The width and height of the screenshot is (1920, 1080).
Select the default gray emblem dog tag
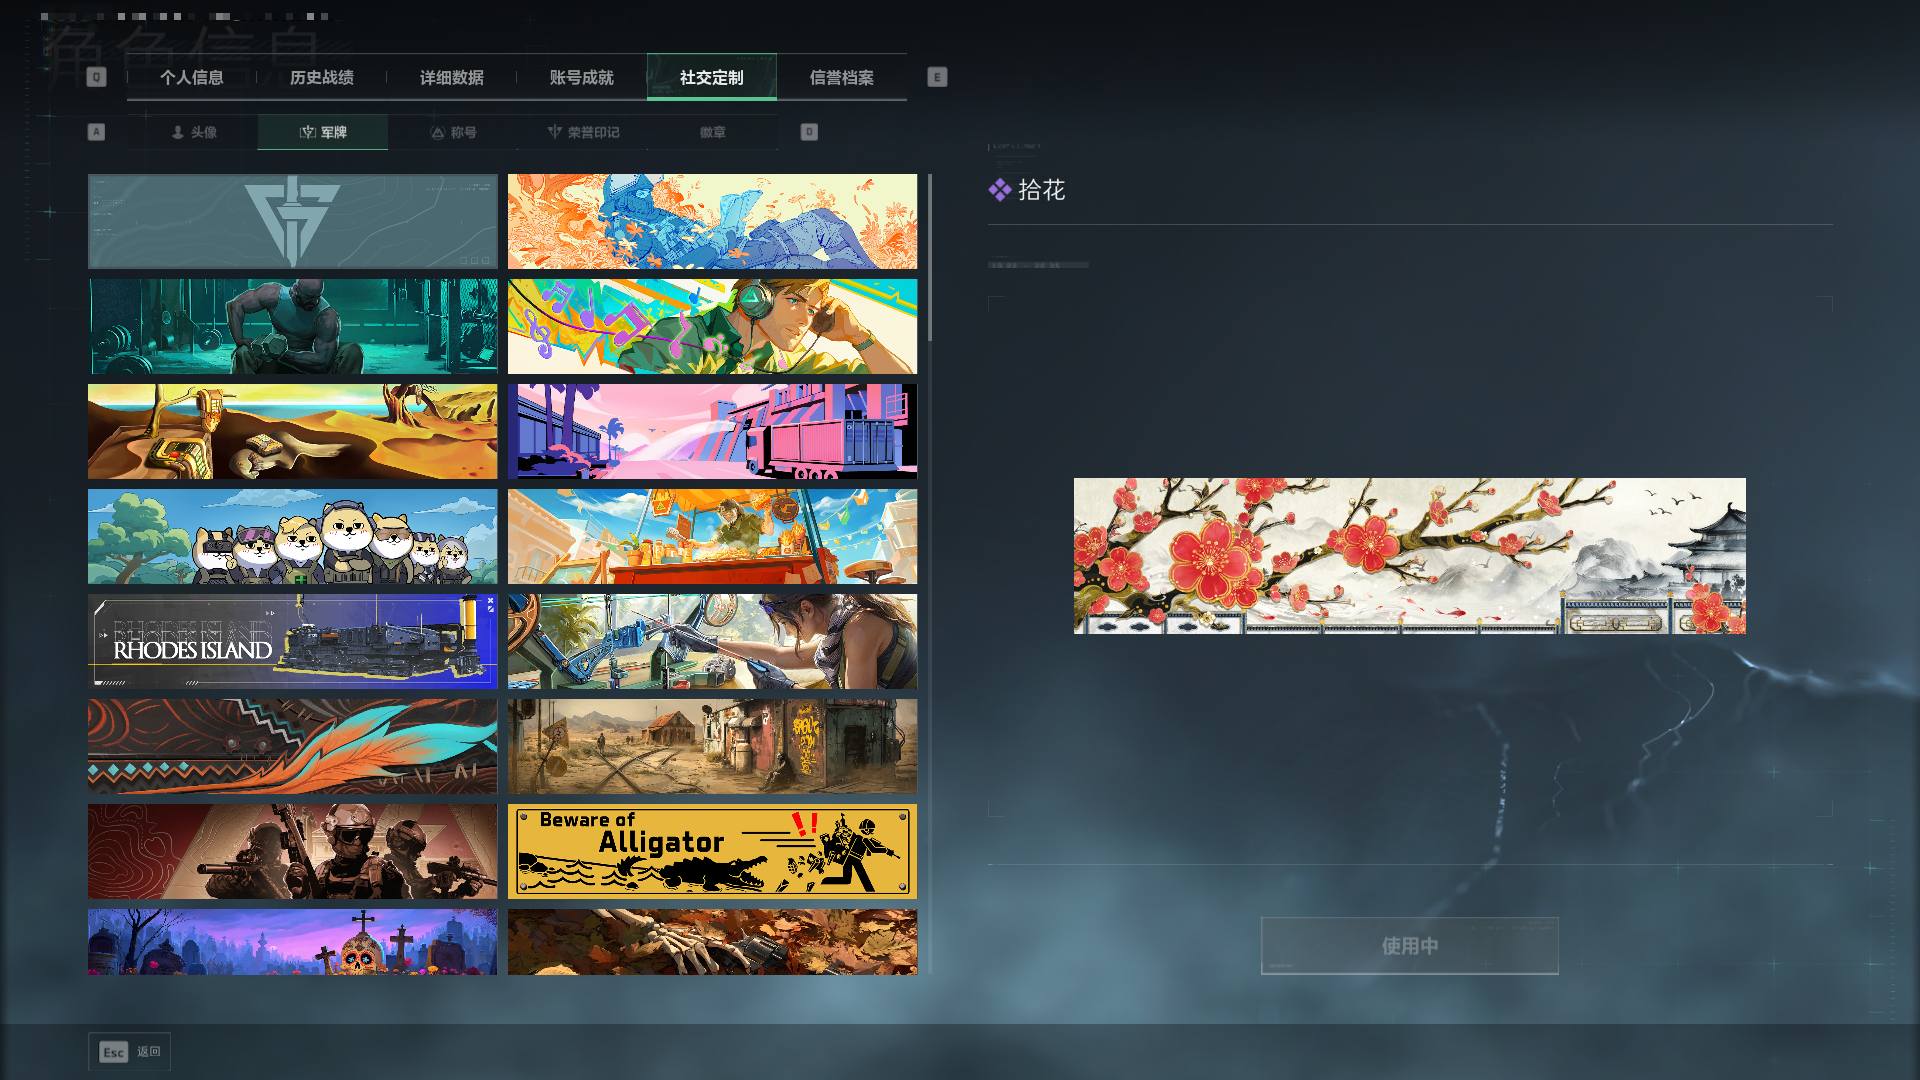tap(292, 222)
